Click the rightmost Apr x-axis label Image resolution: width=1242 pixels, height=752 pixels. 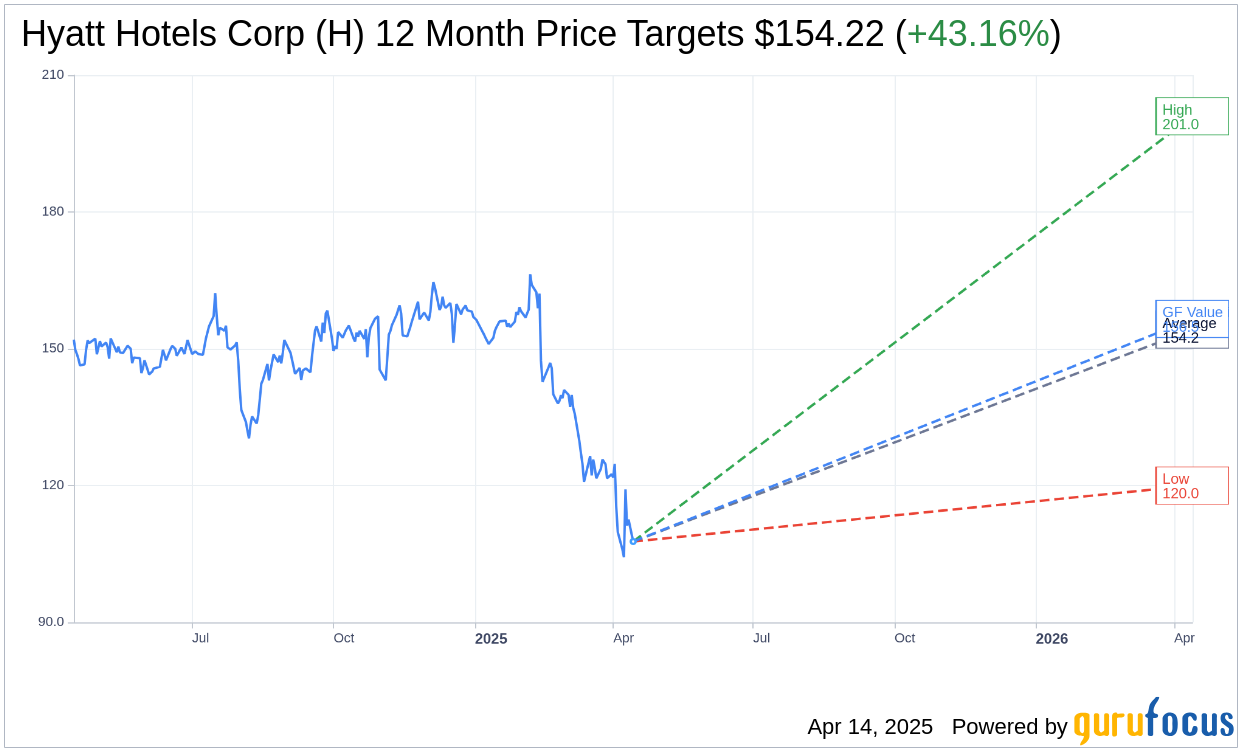(x=1184, y=638)
